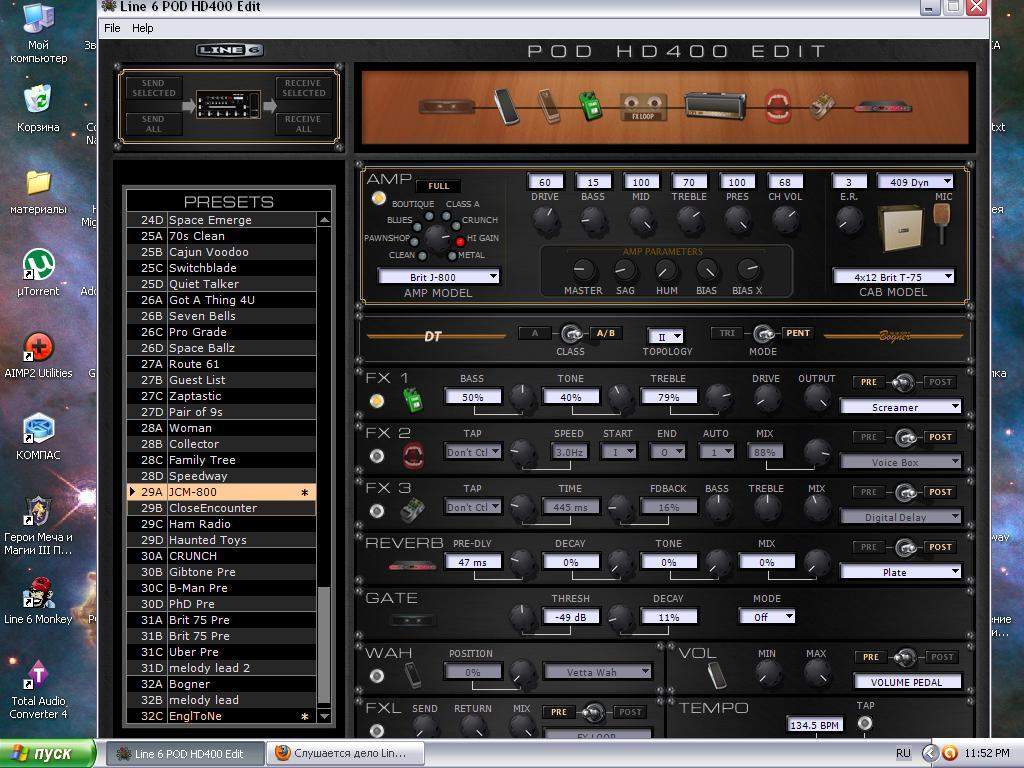
Task: Open the File menu
Action: [112, 28]
